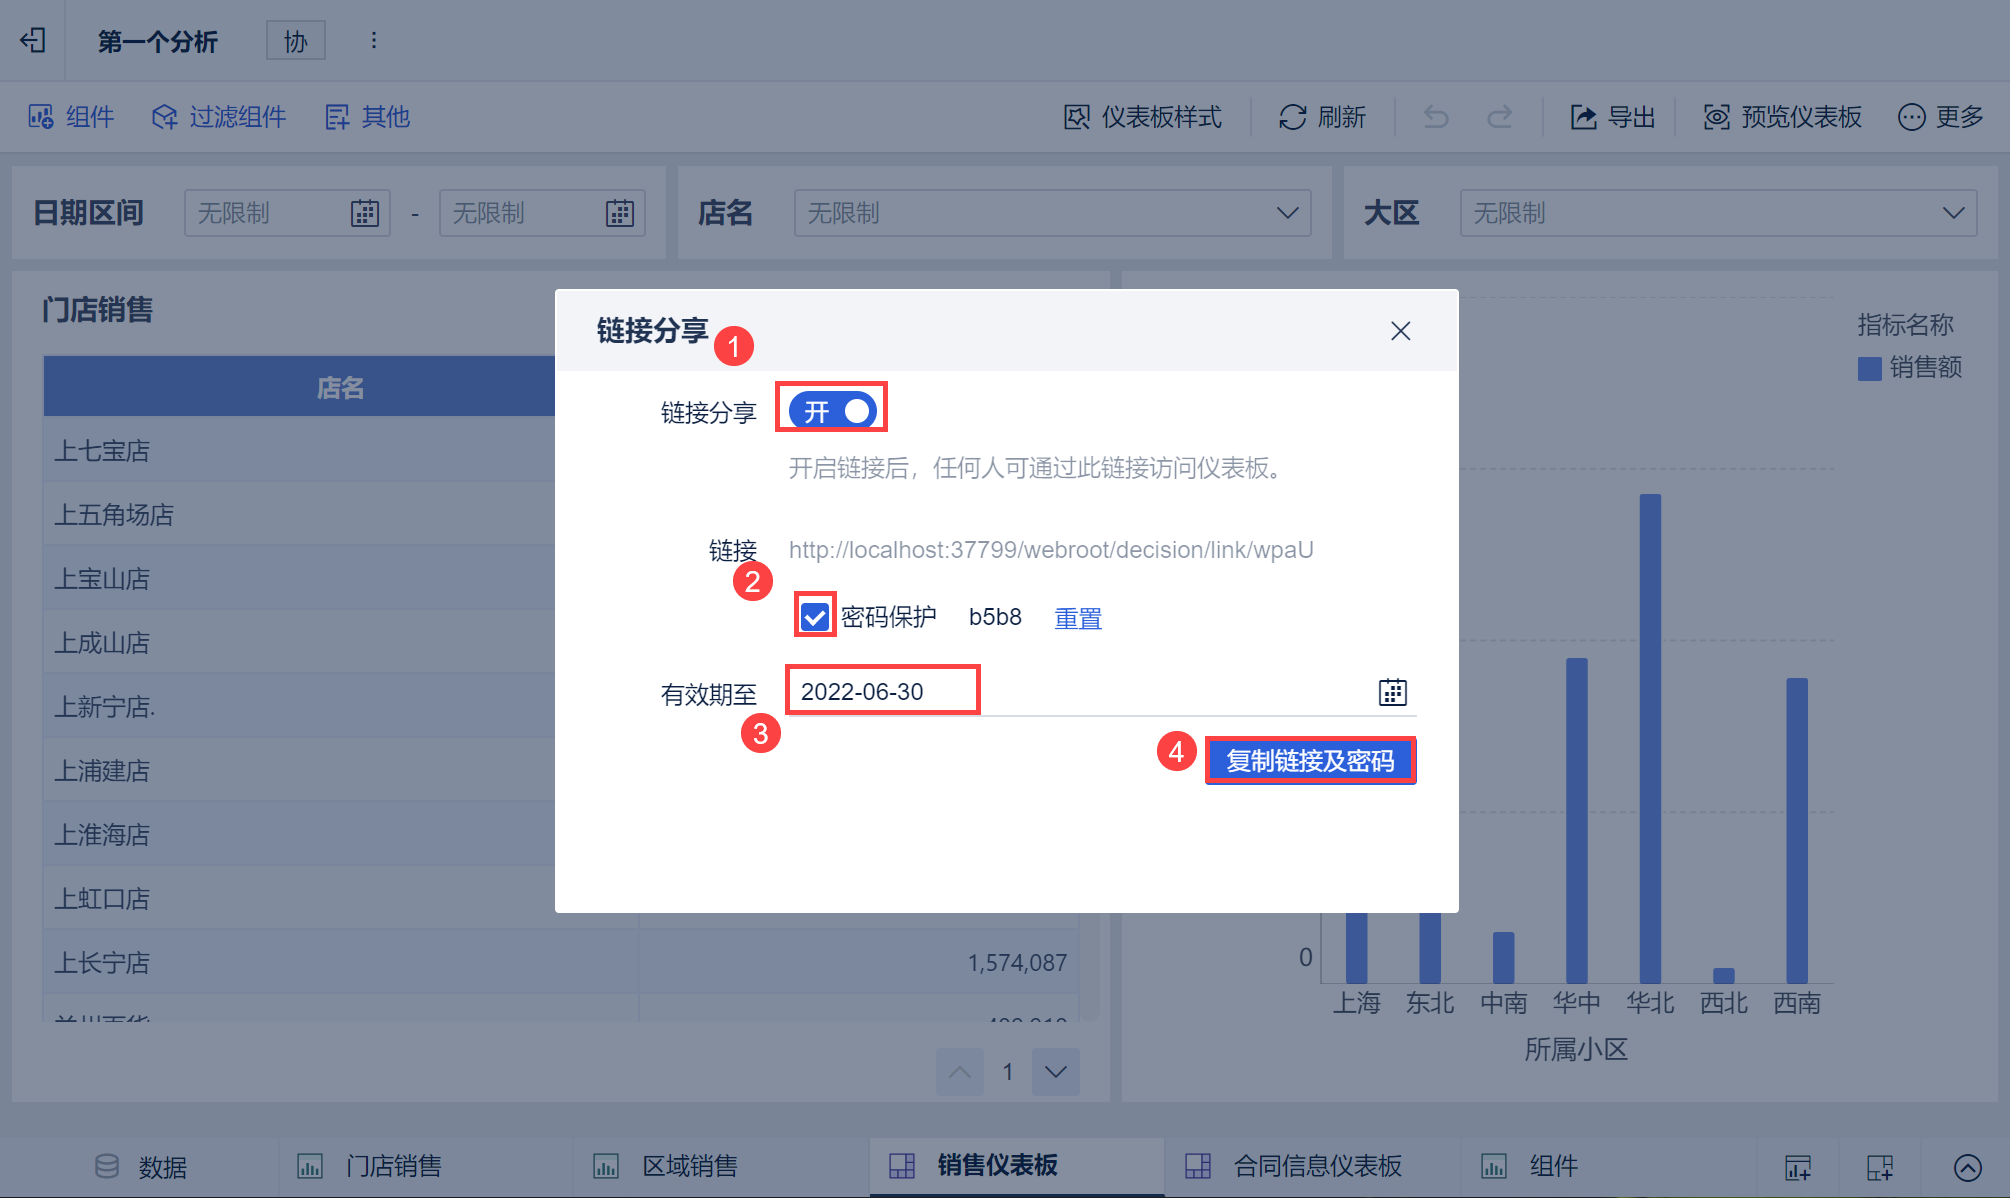This screenshot has width=2010, height=1198.
Task: Open preview dashboard icon
Action: [x=1716, y=117]
